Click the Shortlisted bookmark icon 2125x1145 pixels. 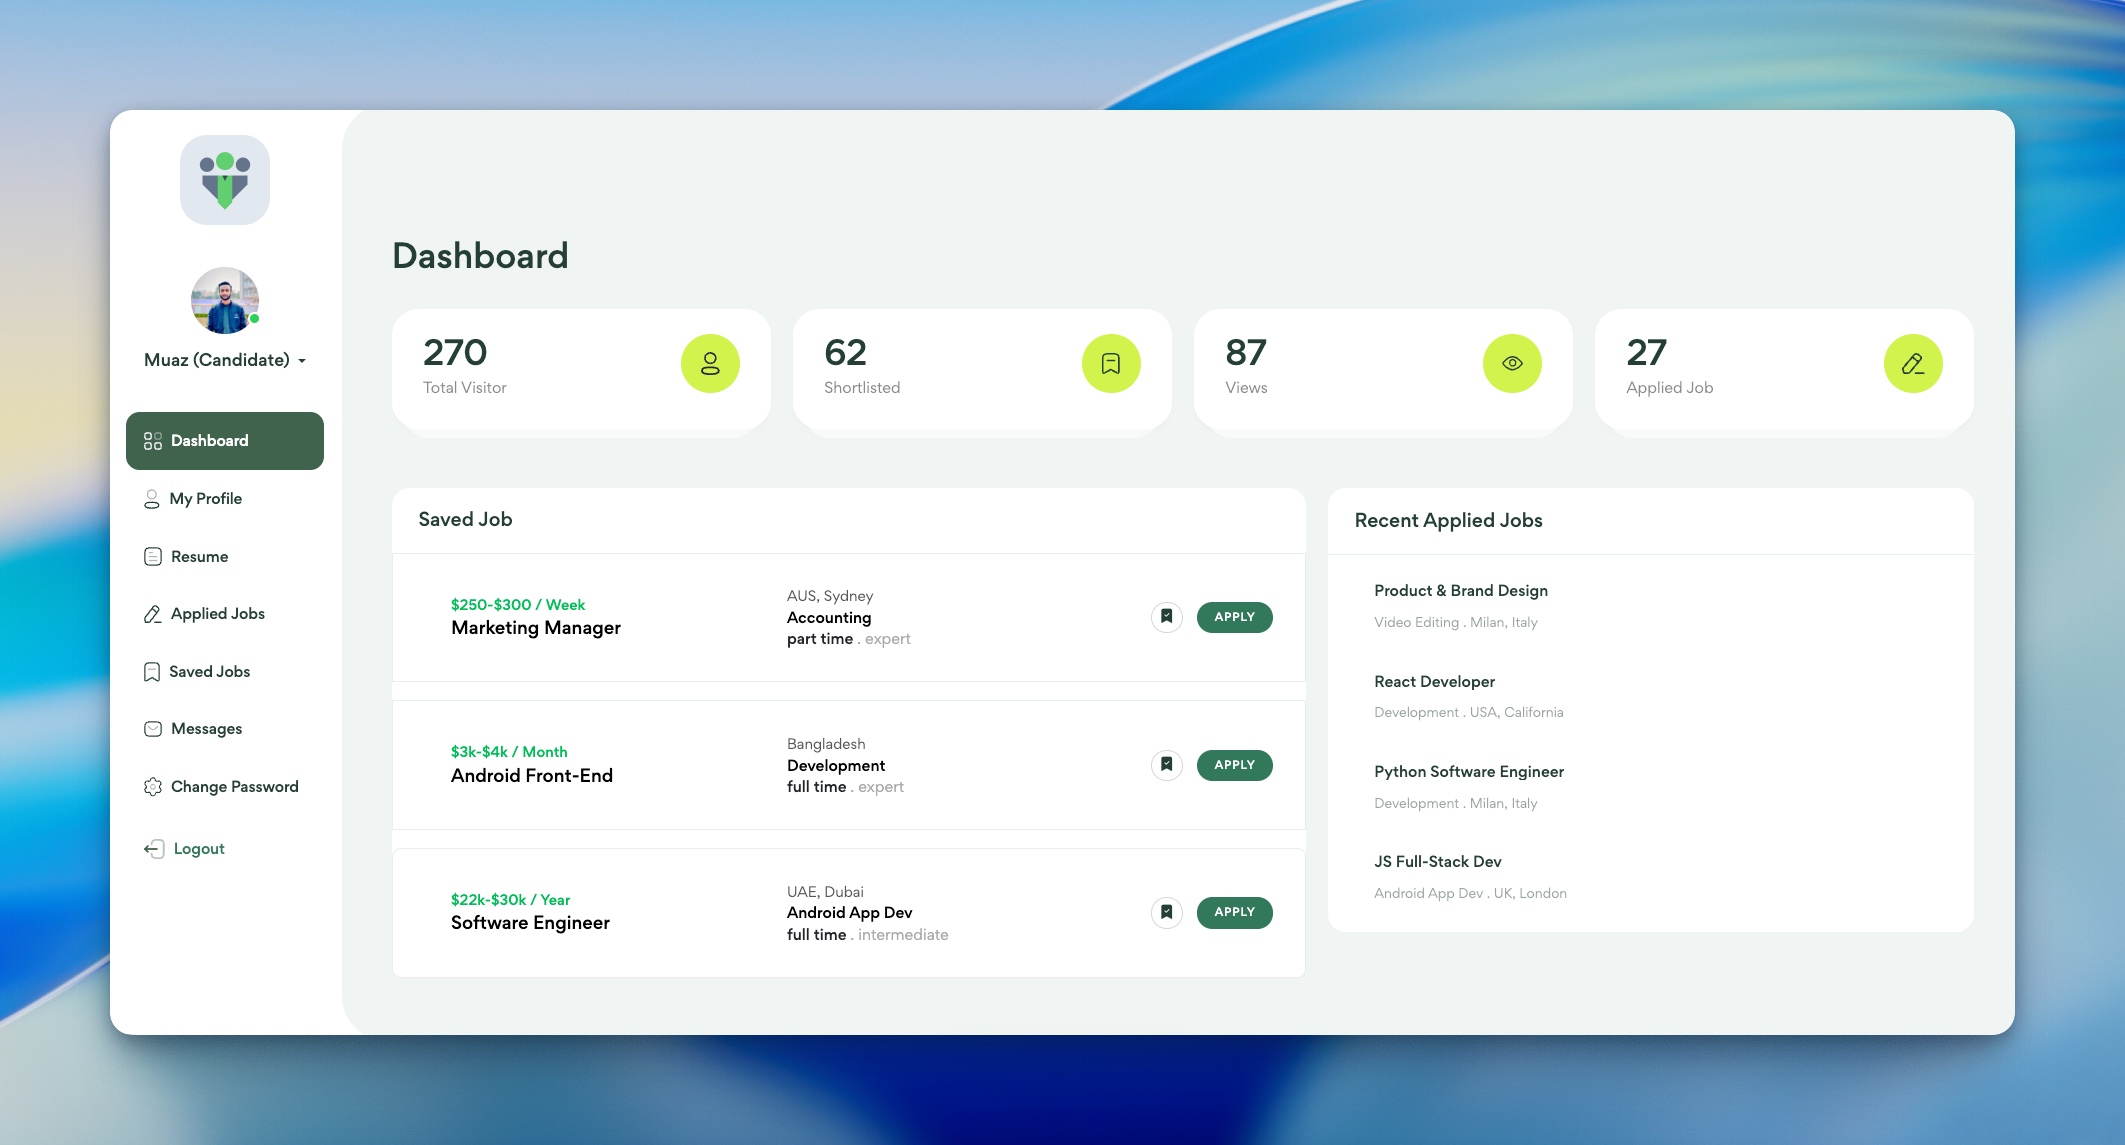1111,363
